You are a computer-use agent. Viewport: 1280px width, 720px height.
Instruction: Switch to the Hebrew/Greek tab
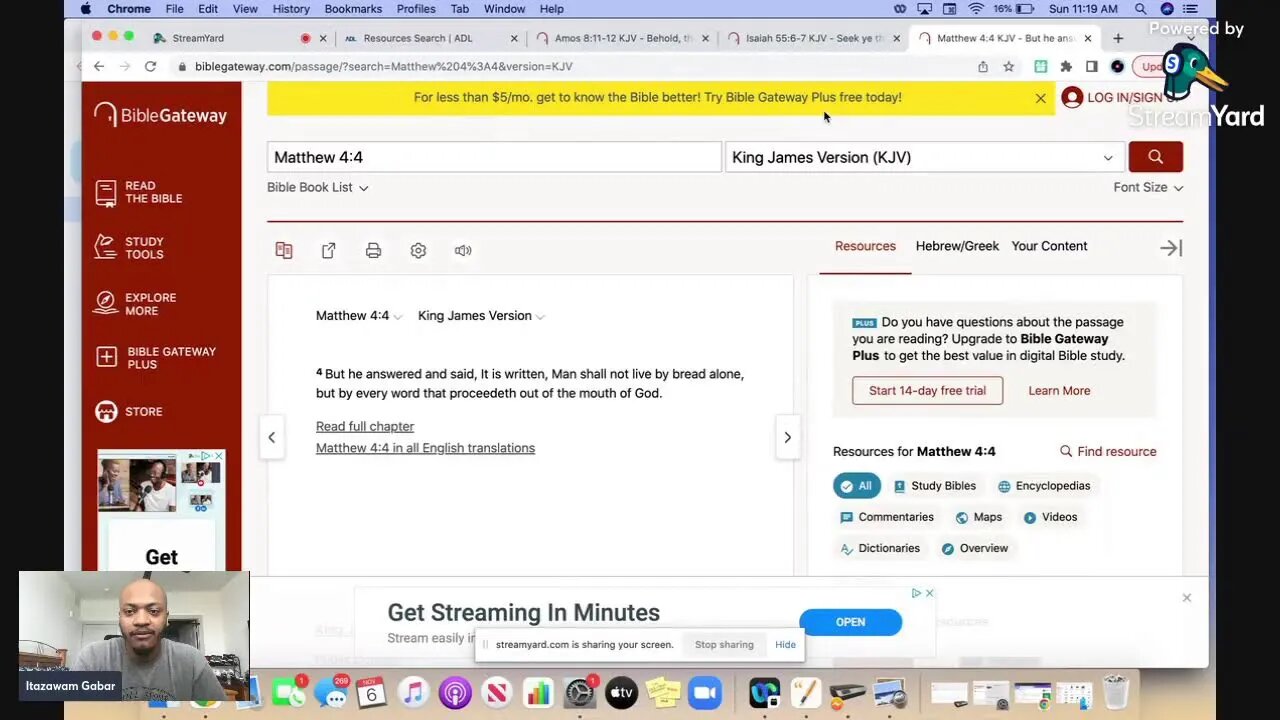(957, 246)
